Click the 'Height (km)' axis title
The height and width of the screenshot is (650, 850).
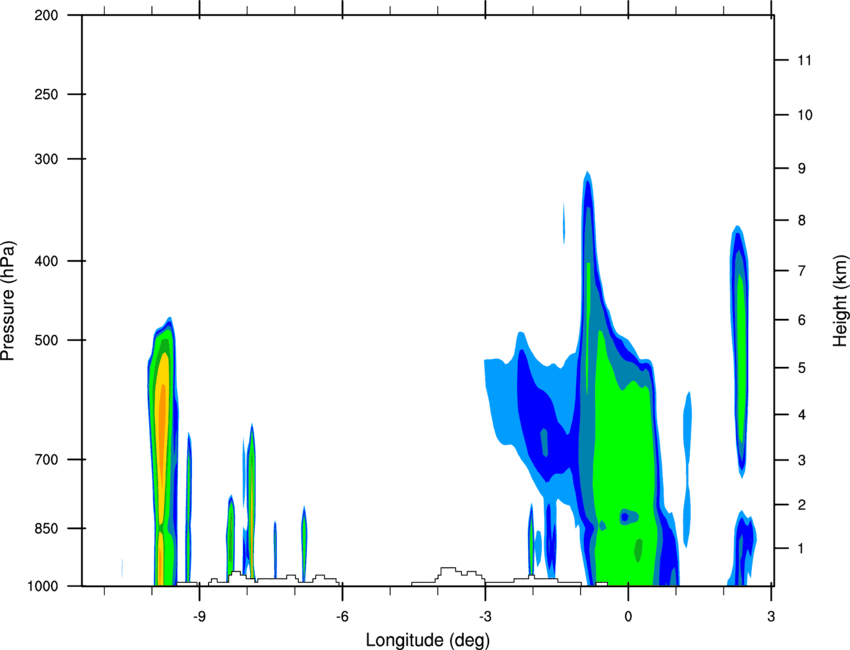(840, 300)
